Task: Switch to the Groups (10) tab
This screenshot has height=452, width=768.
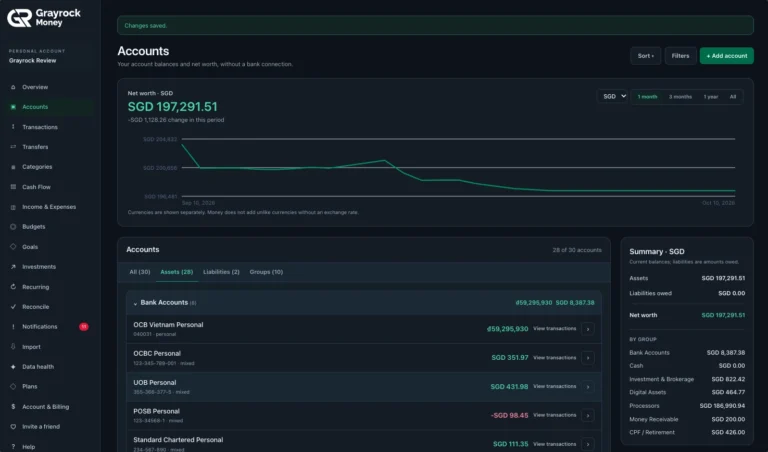Action: coord(266,272)
